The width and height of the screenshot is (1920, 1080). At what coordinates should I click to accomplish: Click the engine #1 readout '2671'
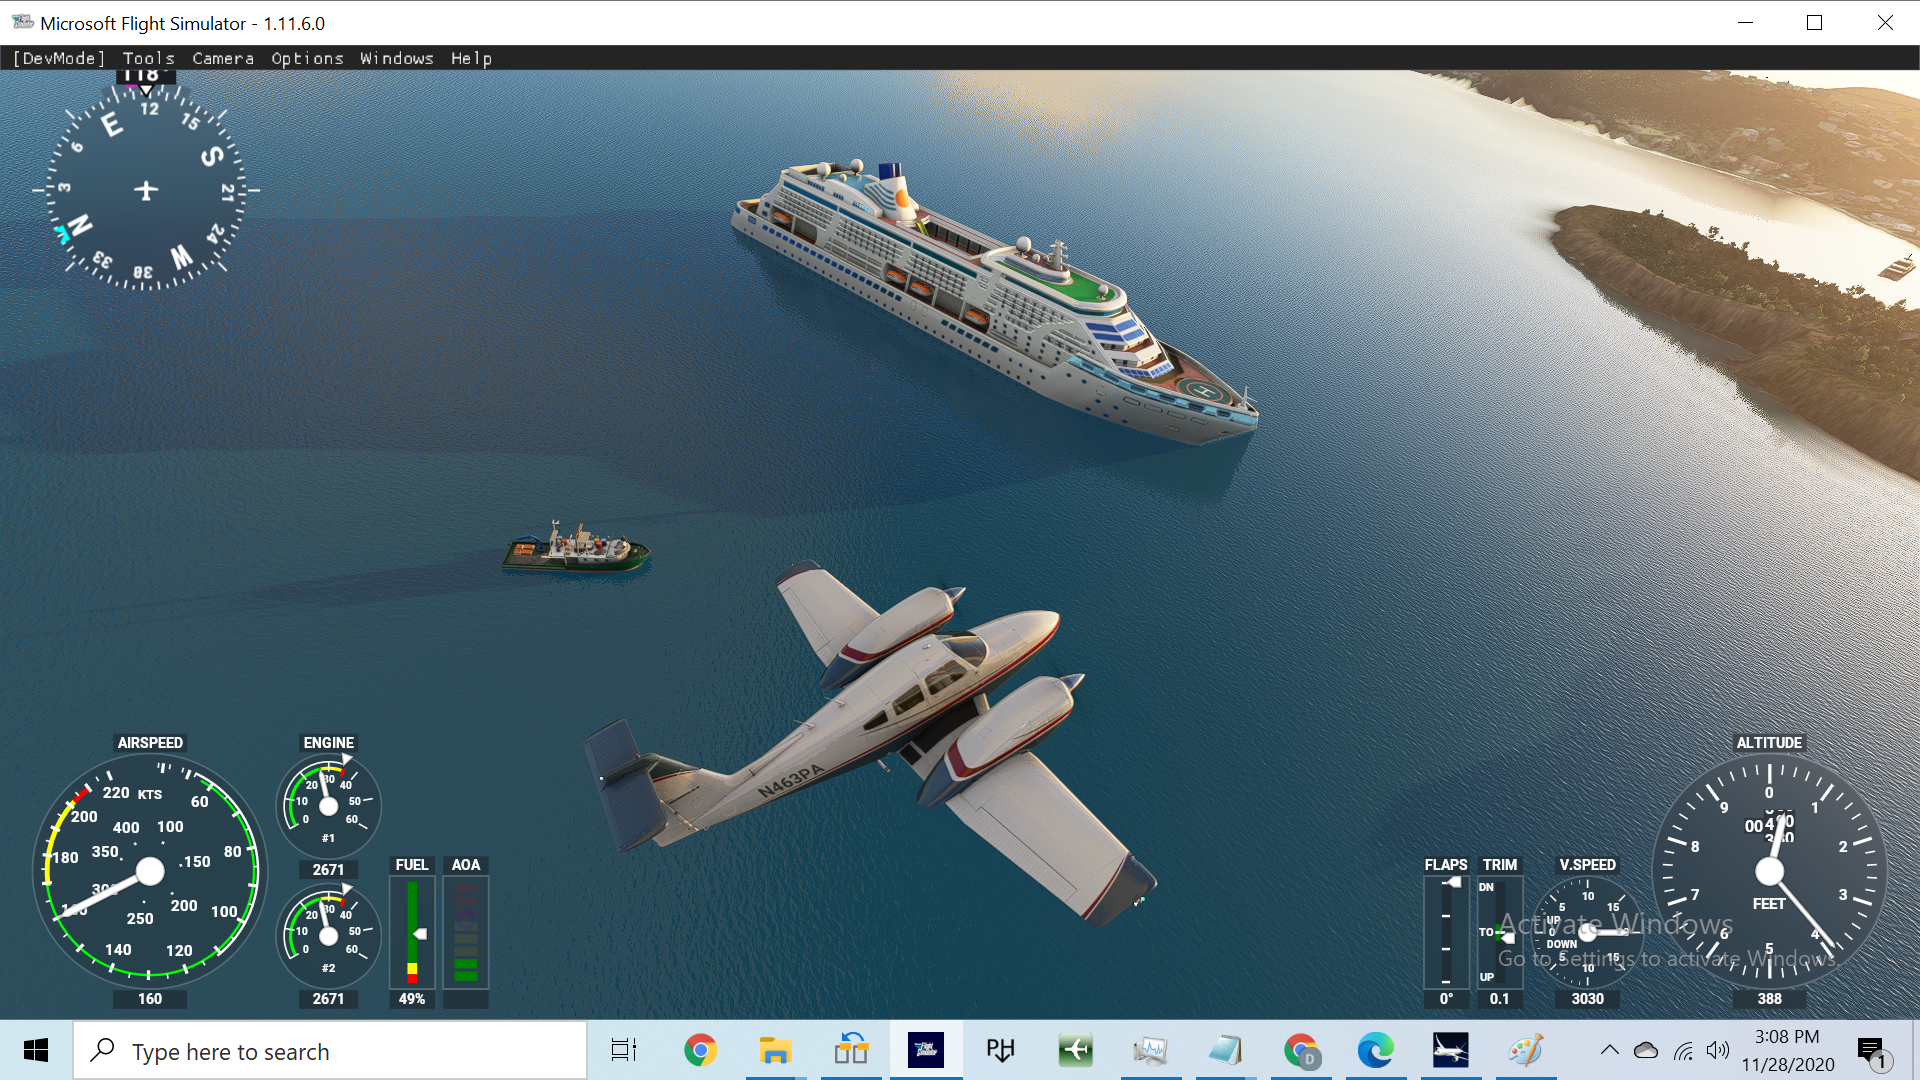[x=328, y=870]
